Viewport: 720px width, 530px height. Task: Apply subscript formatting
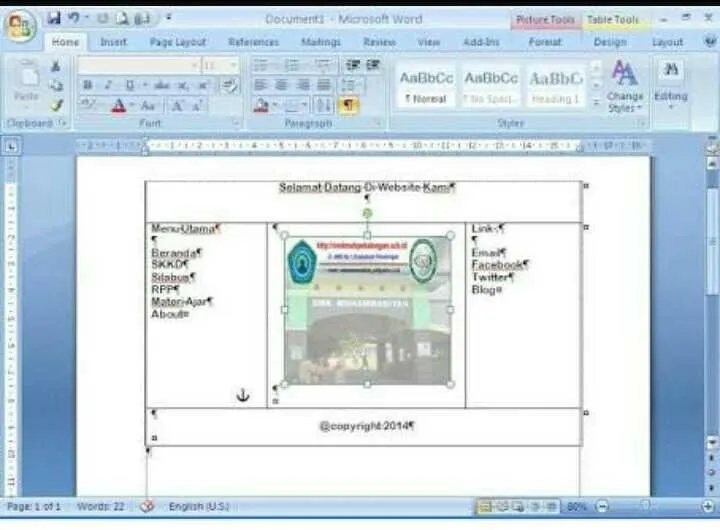[182, 85]
